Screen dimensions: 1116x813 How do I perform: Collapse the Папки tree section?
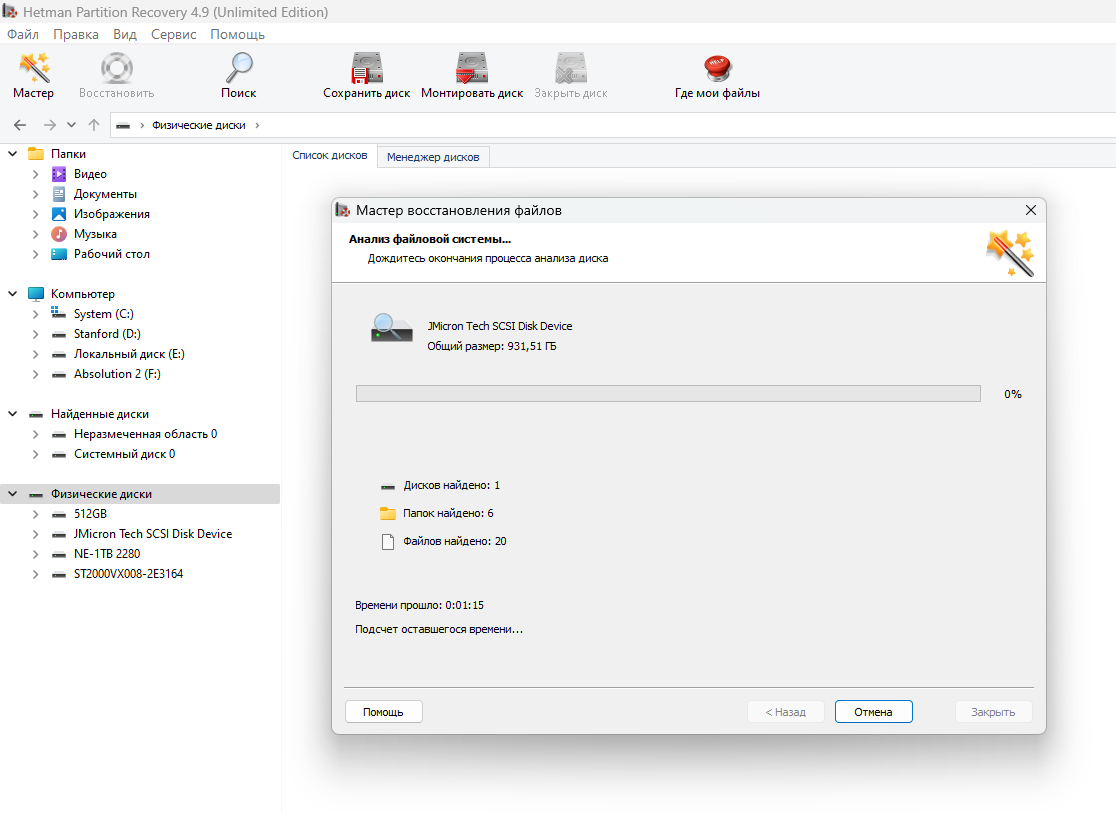(x=13, y=154)
